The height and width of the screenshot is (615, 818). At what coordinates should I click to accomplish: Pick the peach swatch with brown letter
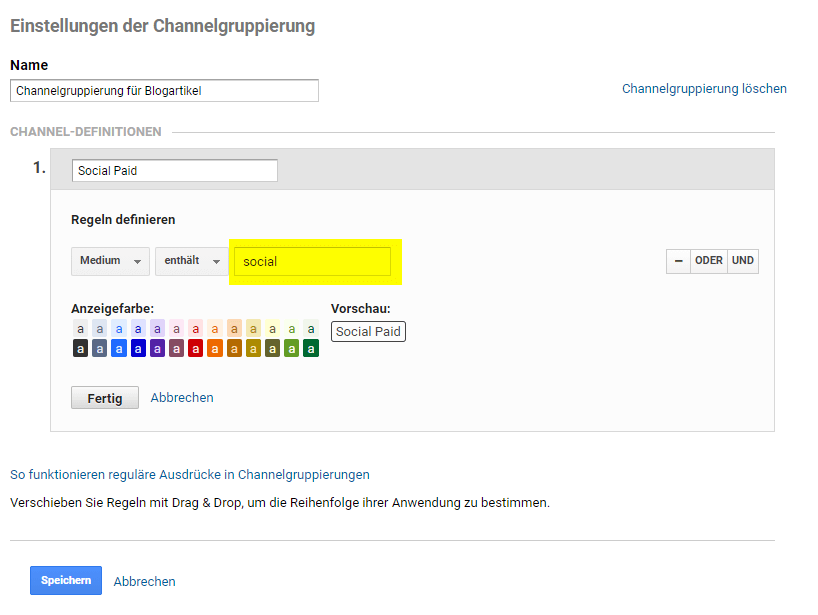(234, 329)
